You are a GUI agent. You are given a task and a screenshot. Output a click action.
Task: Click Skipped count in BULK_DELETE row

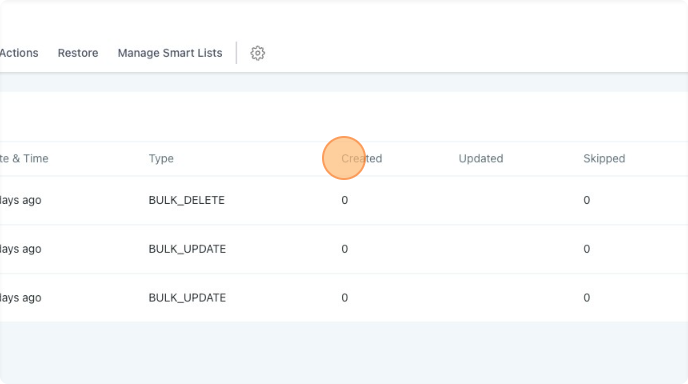[x=587, y=200]
